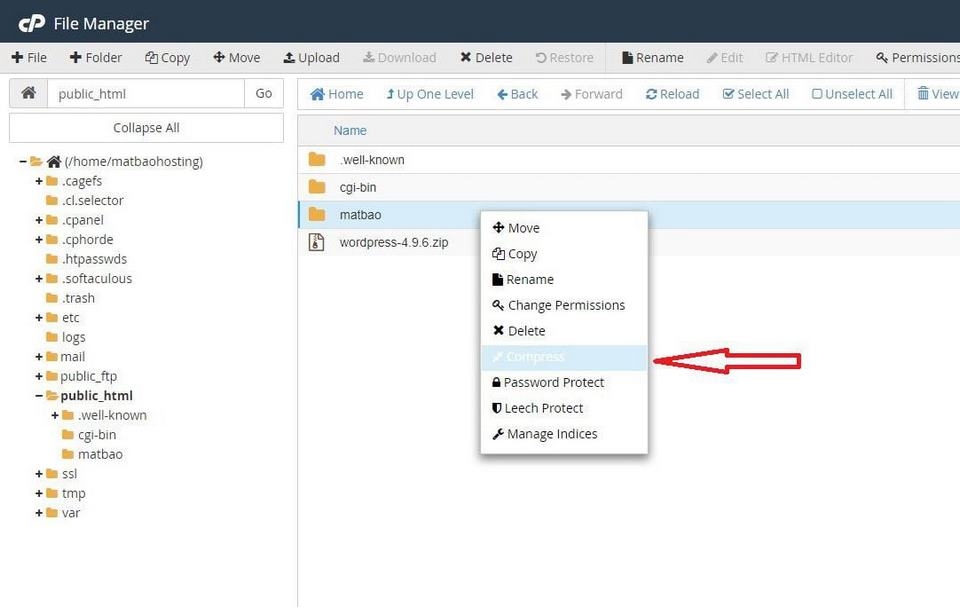The image size is (960, 607).
Task: Click the cPanel logo icon
Action: point(31,23)
